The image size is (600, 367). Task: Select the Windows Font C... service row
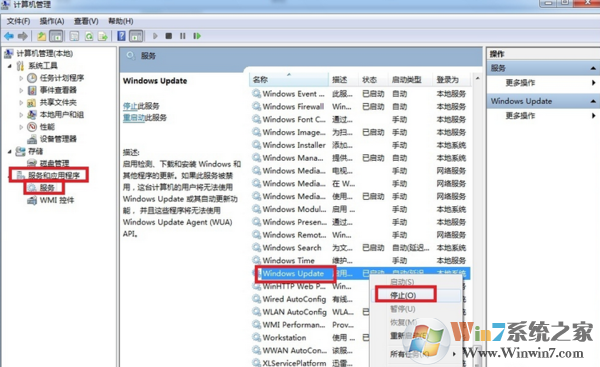tap(360, 119)
